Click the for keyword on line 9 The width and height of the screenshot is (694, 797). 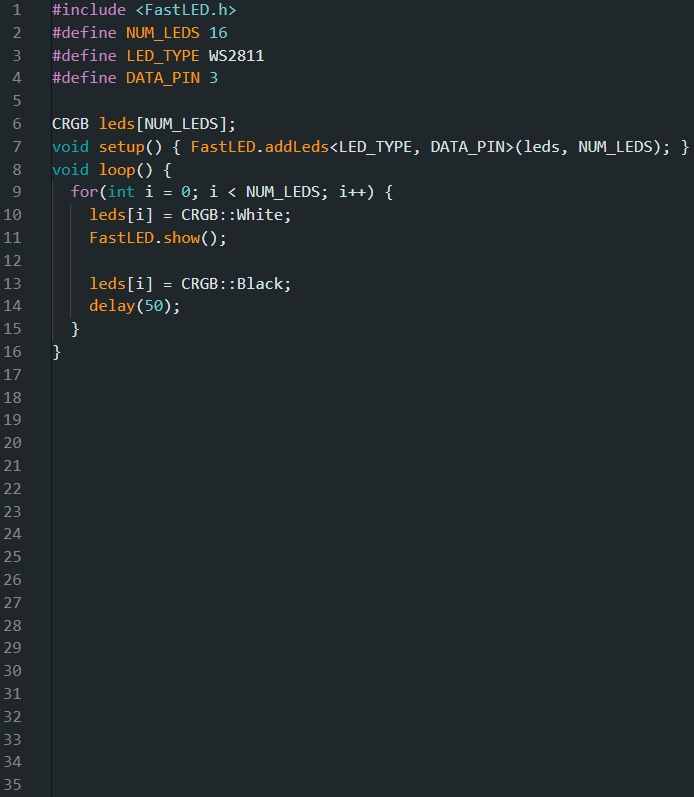click(84, 192)
